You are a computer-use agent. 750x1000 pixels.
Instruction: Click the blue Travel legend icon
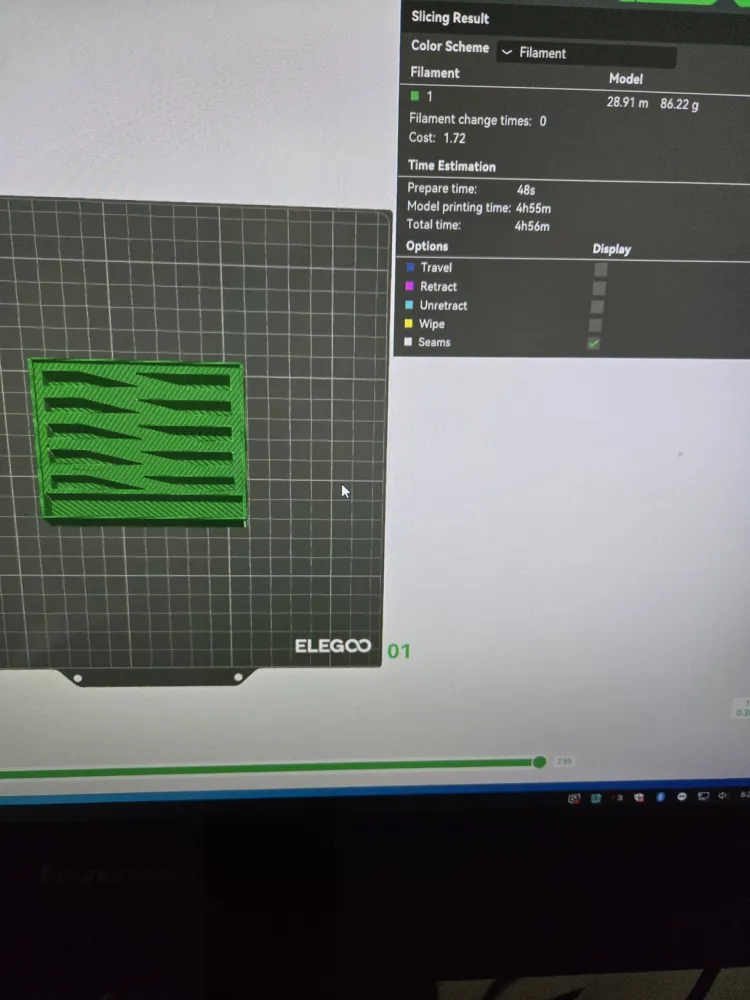point(410,267)
